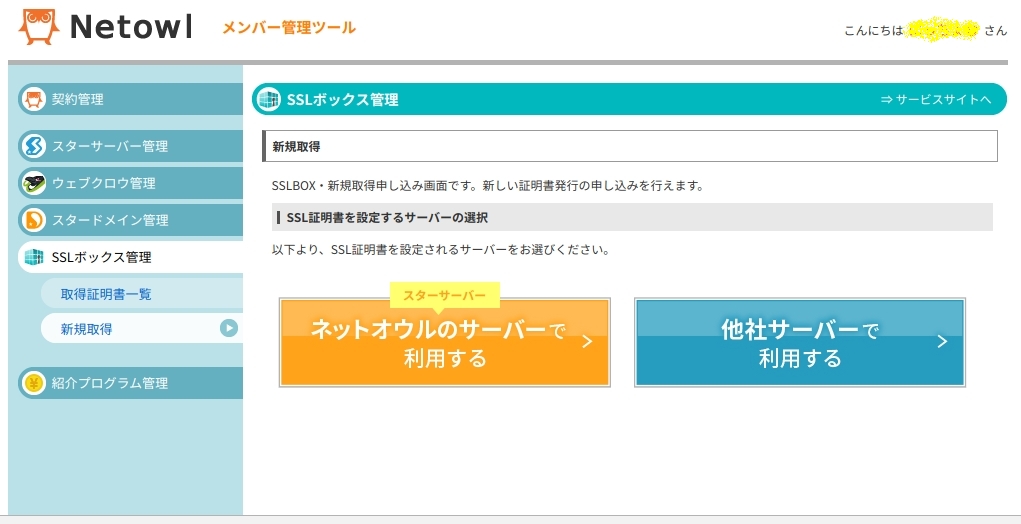The image size is (1021, 524).
Task: Go to 取得証明書一覧
Action: 142,294
